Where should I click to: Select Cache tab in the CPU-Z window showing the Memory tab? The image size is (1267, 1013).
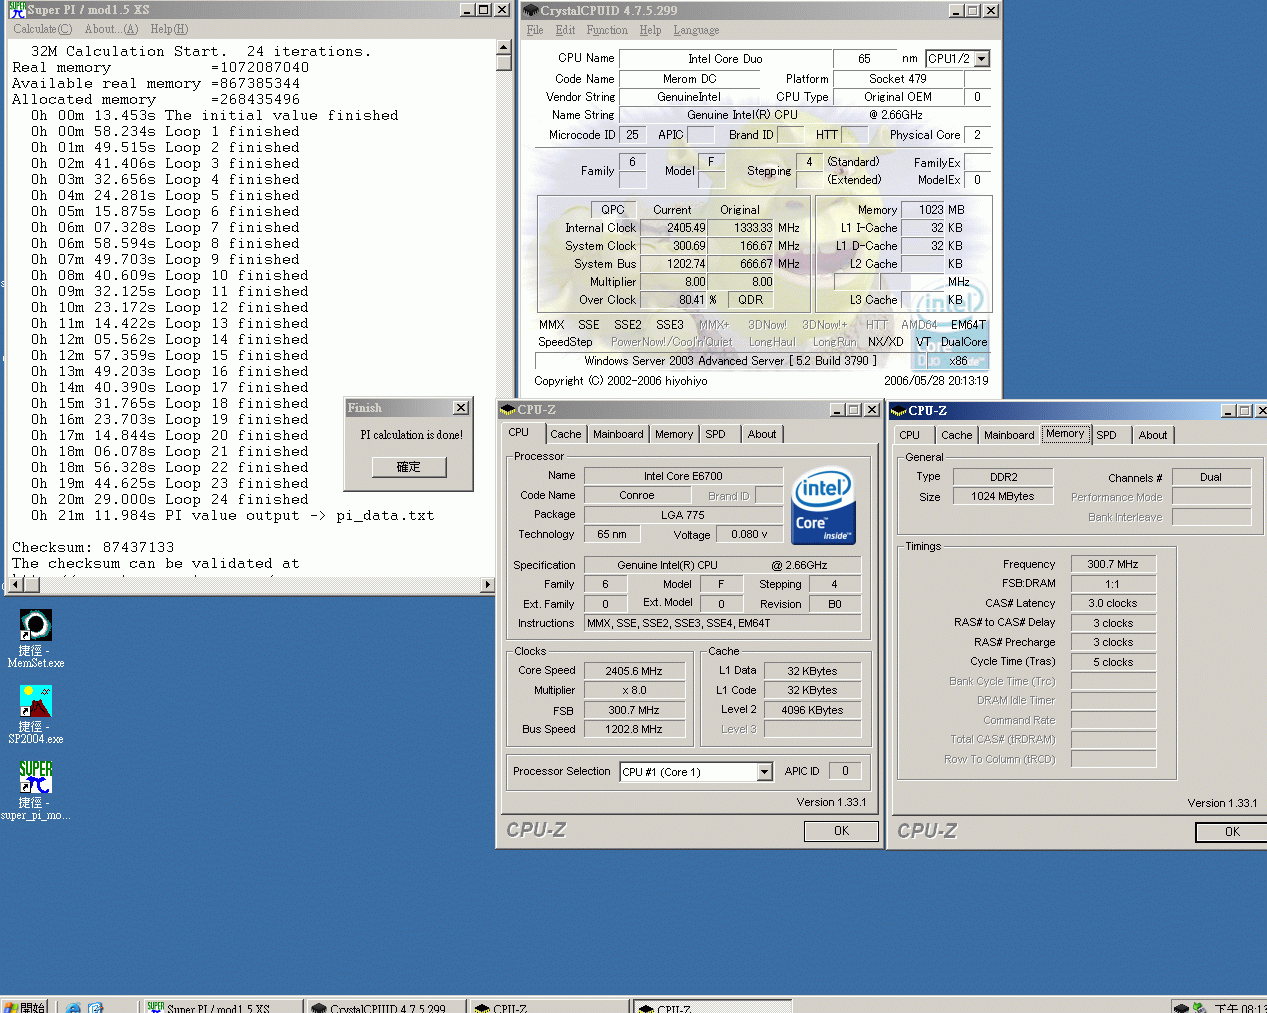(x=956, y=435)
